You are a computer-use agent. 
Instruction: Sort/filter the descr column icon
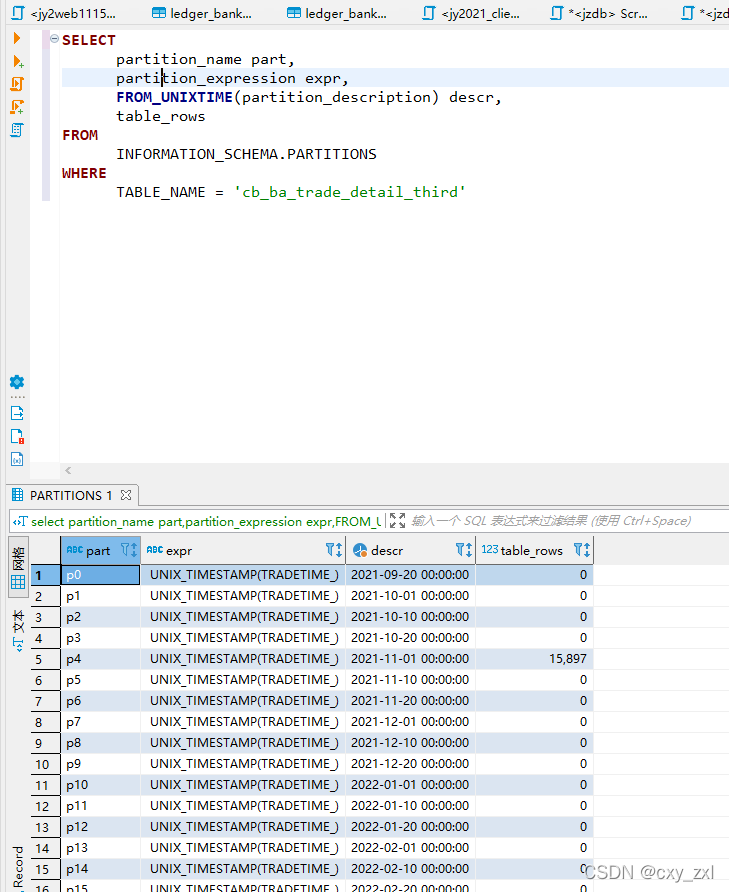point(464,550)
